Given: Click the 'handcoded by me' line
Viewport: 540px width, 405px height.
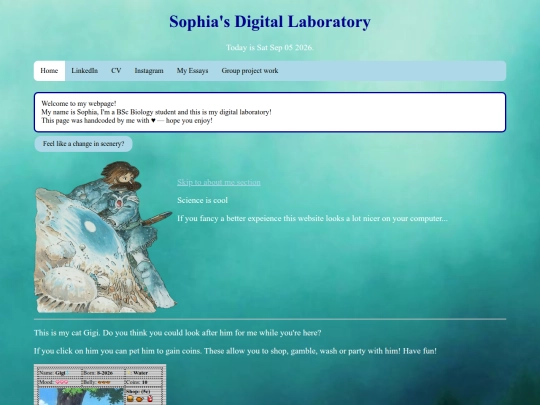Looking at the screenshot, I should [127, 121].
